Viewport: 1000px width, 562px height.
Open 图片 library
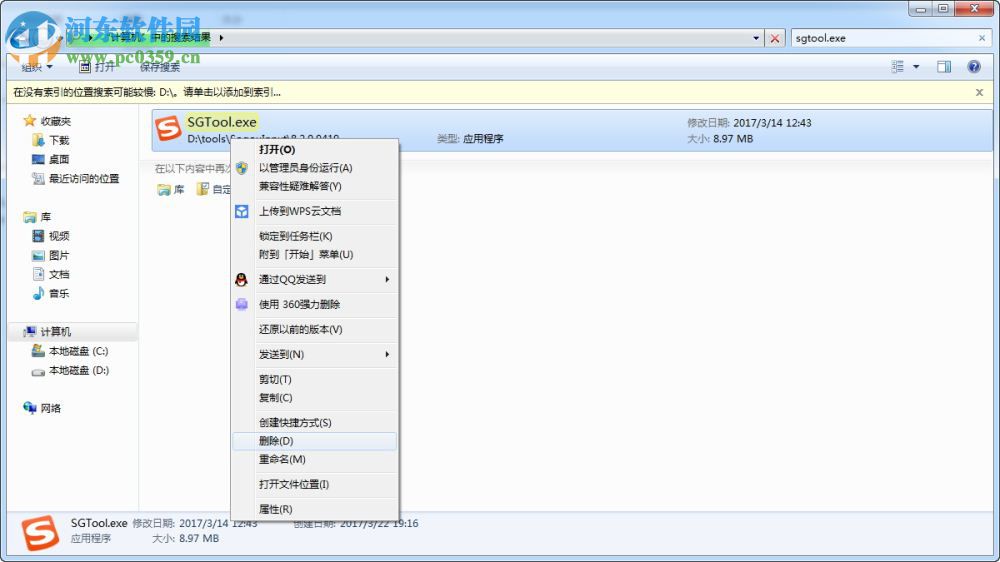point(59,255)
